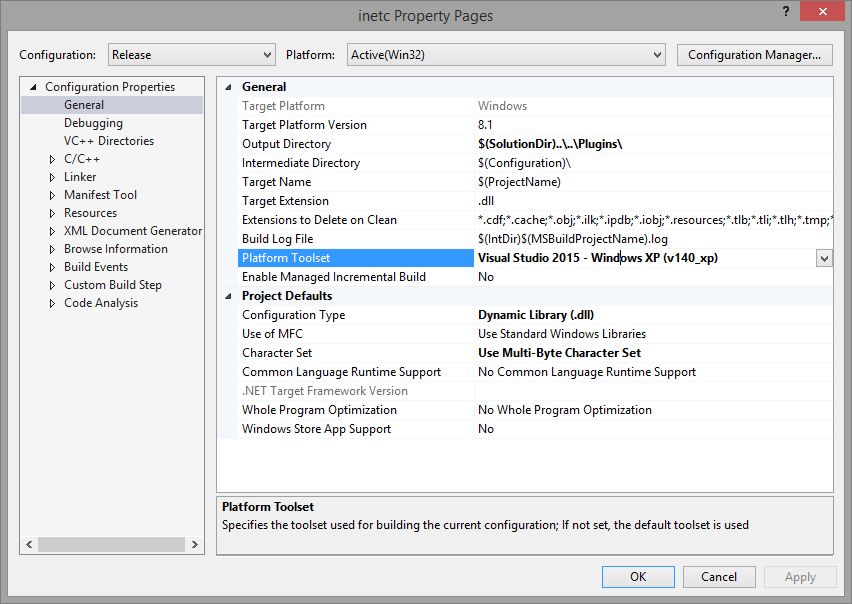This screenshot has height=604, width=852.
Task: Select the Browse Information tree item label
Action: click(x=116, y=248)
